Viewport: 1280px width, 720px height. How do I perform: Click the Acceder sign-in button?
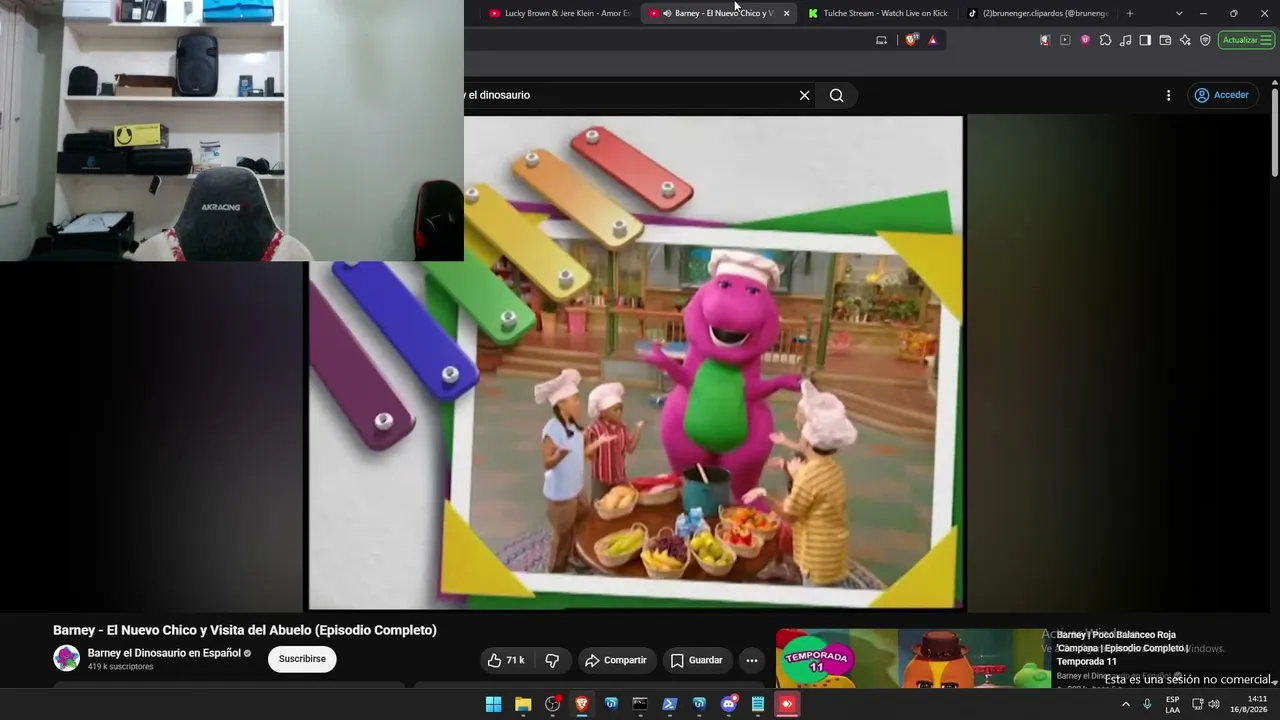pos(1223,95)
